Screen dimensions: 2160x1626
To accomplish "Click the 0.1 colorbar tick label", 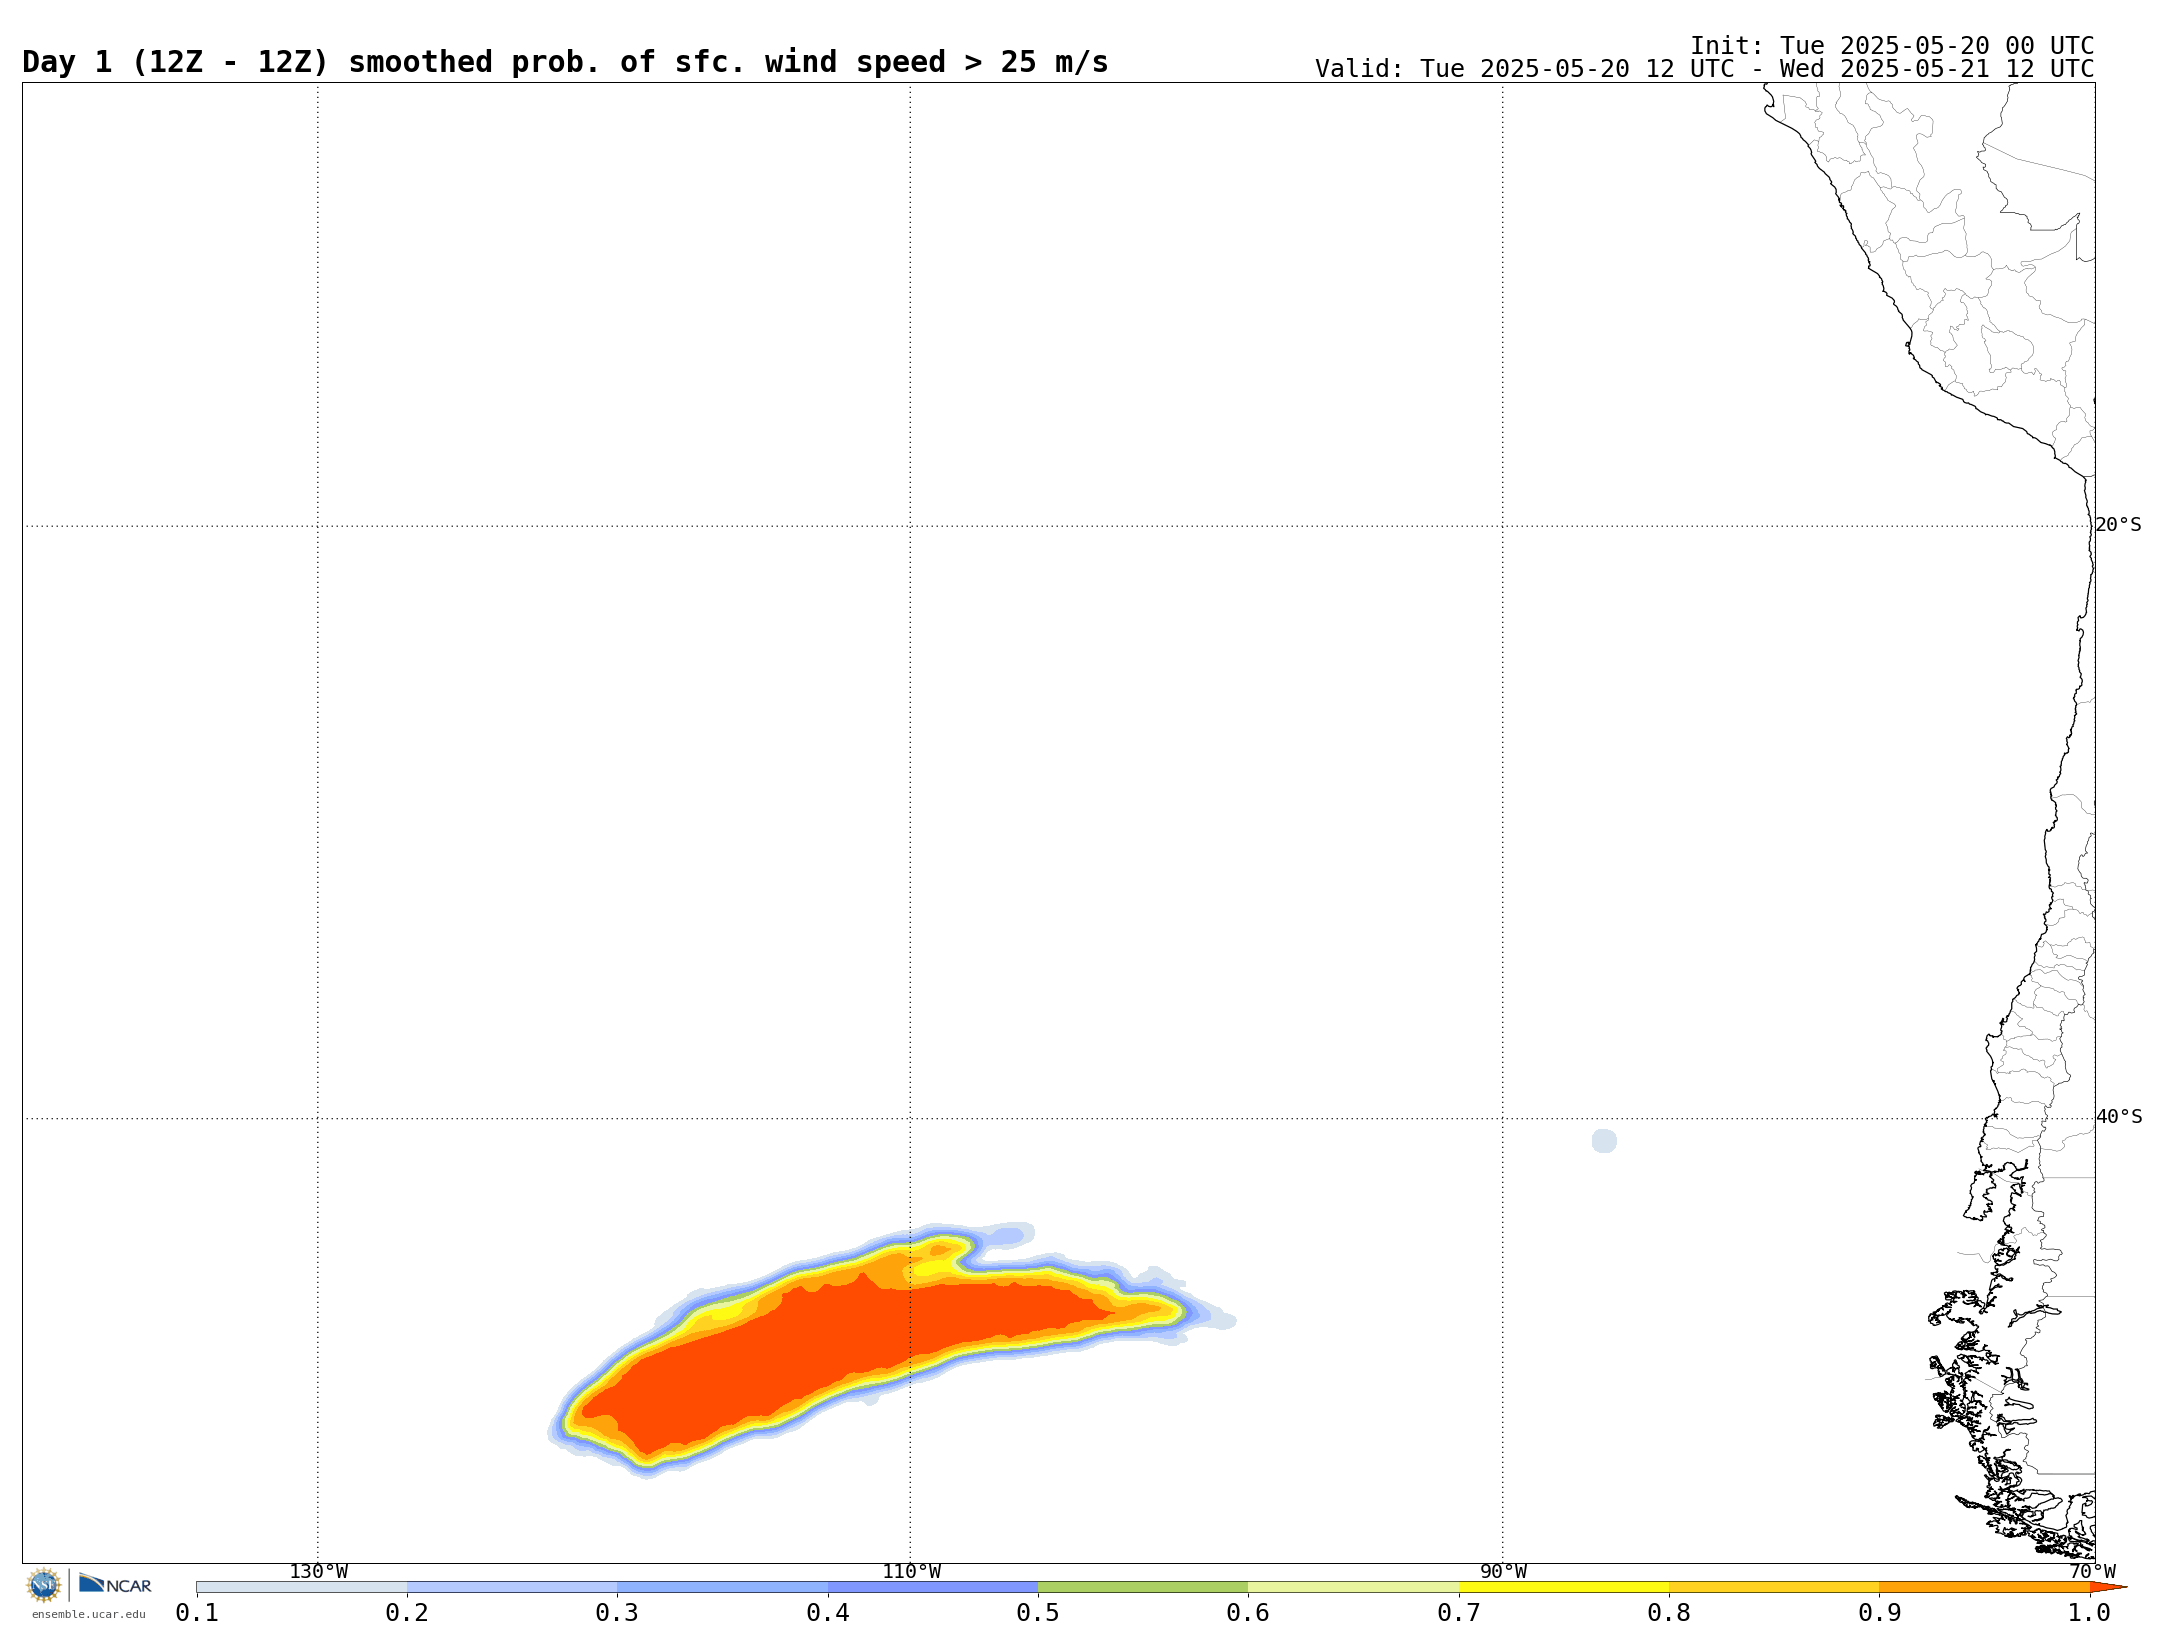I will coord(197,1612).
